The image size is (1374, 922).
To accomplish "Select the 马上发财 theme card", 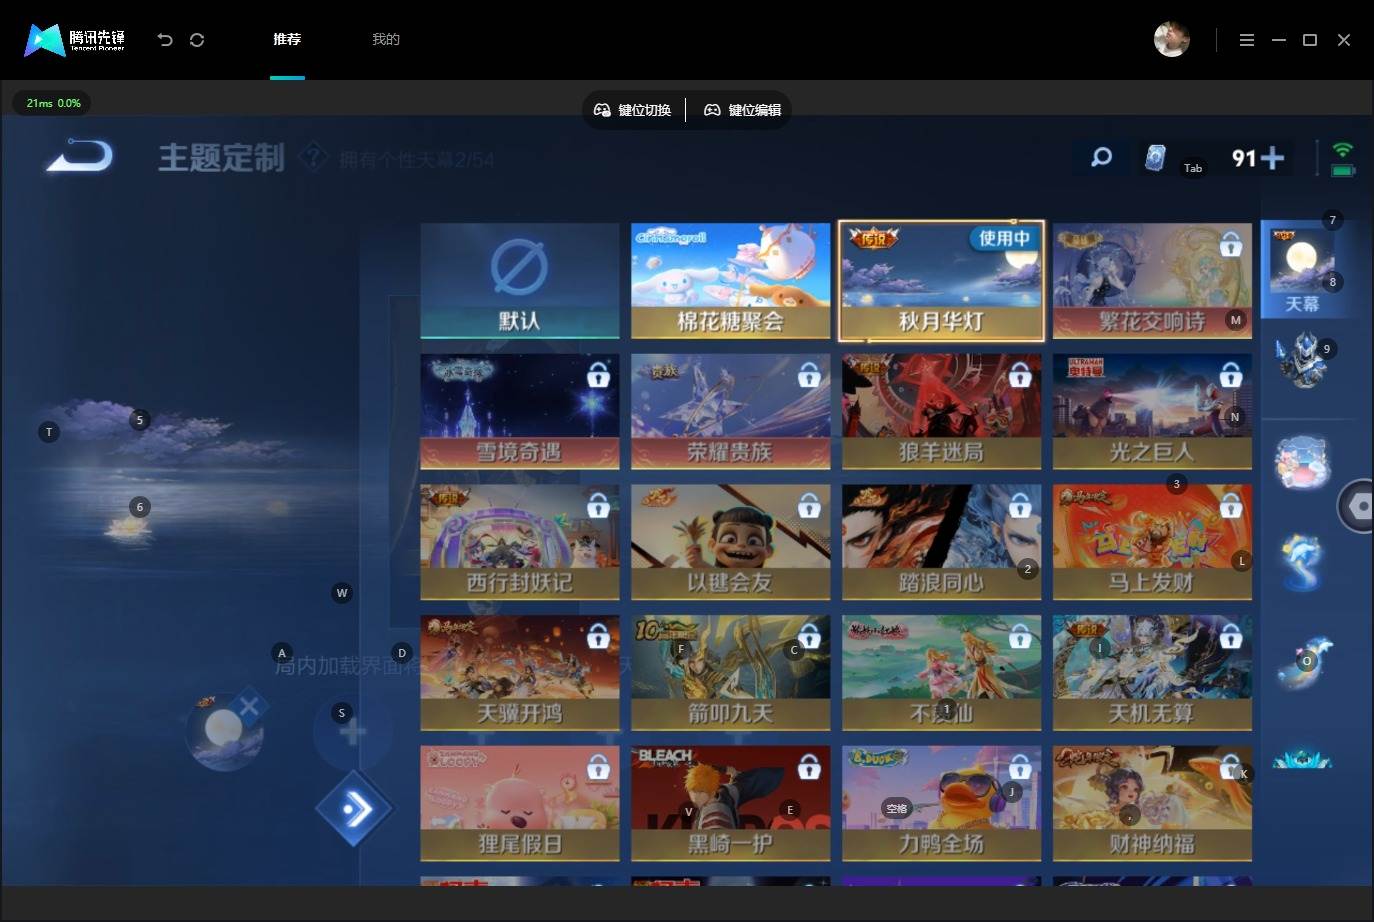I will (1152, 542).
